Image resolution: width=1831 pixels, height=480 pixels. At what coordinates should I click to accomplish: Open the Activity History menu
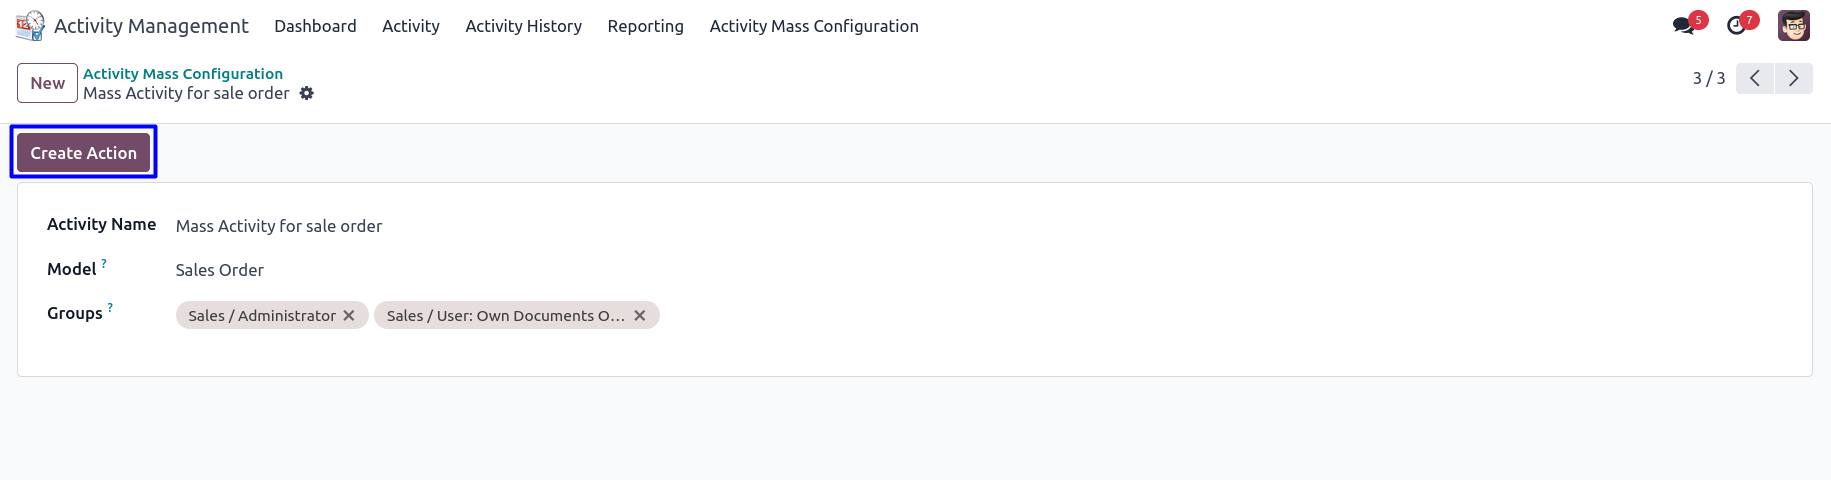(523, 26)
